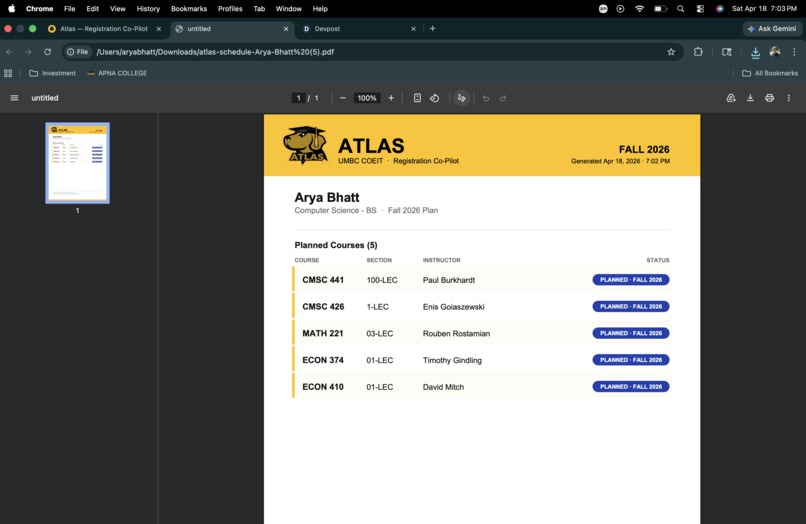Open the View menu
Viewport: 806px width, 524px height.
pos(118,9)
